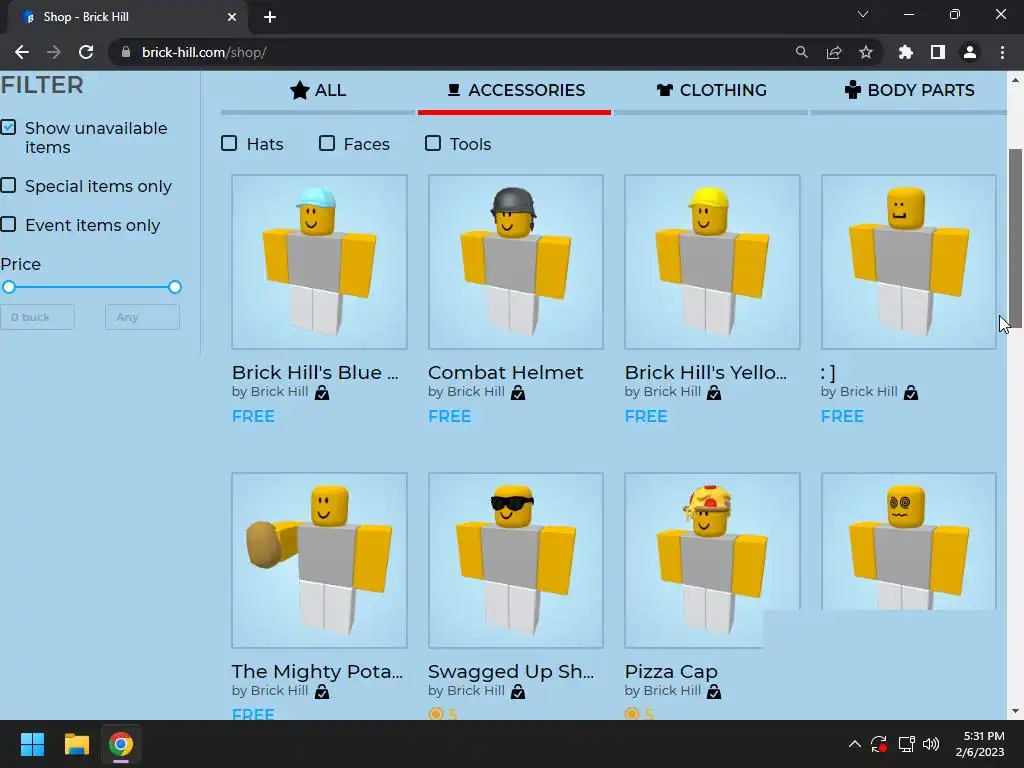Click the maximum price 'Any' field
Image resolution: width=1024 pixels, height=768 pixels.
pyautogui.click(x=142, y=317)
